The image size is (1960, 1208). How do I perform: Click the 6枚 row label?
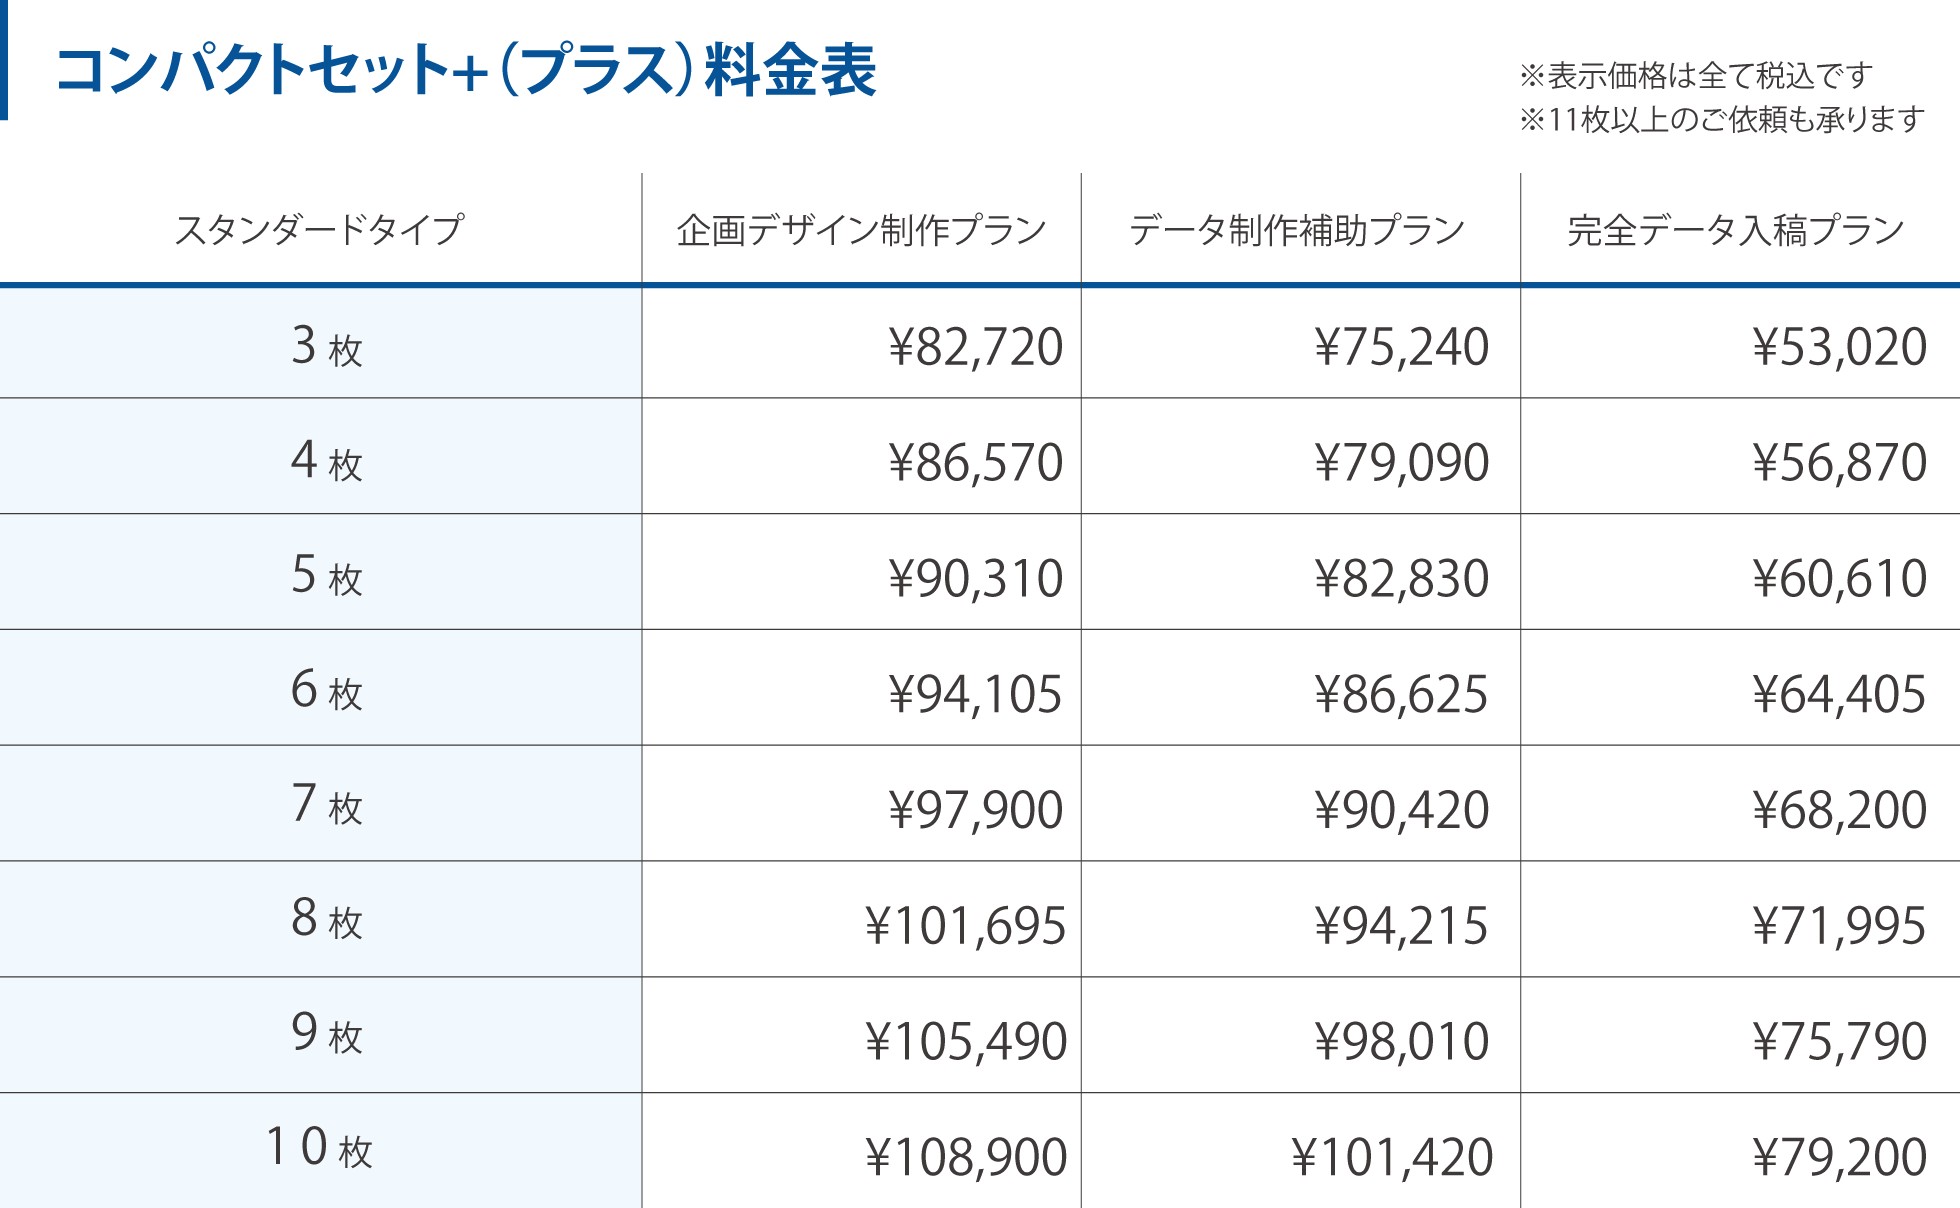pos(326,690)
